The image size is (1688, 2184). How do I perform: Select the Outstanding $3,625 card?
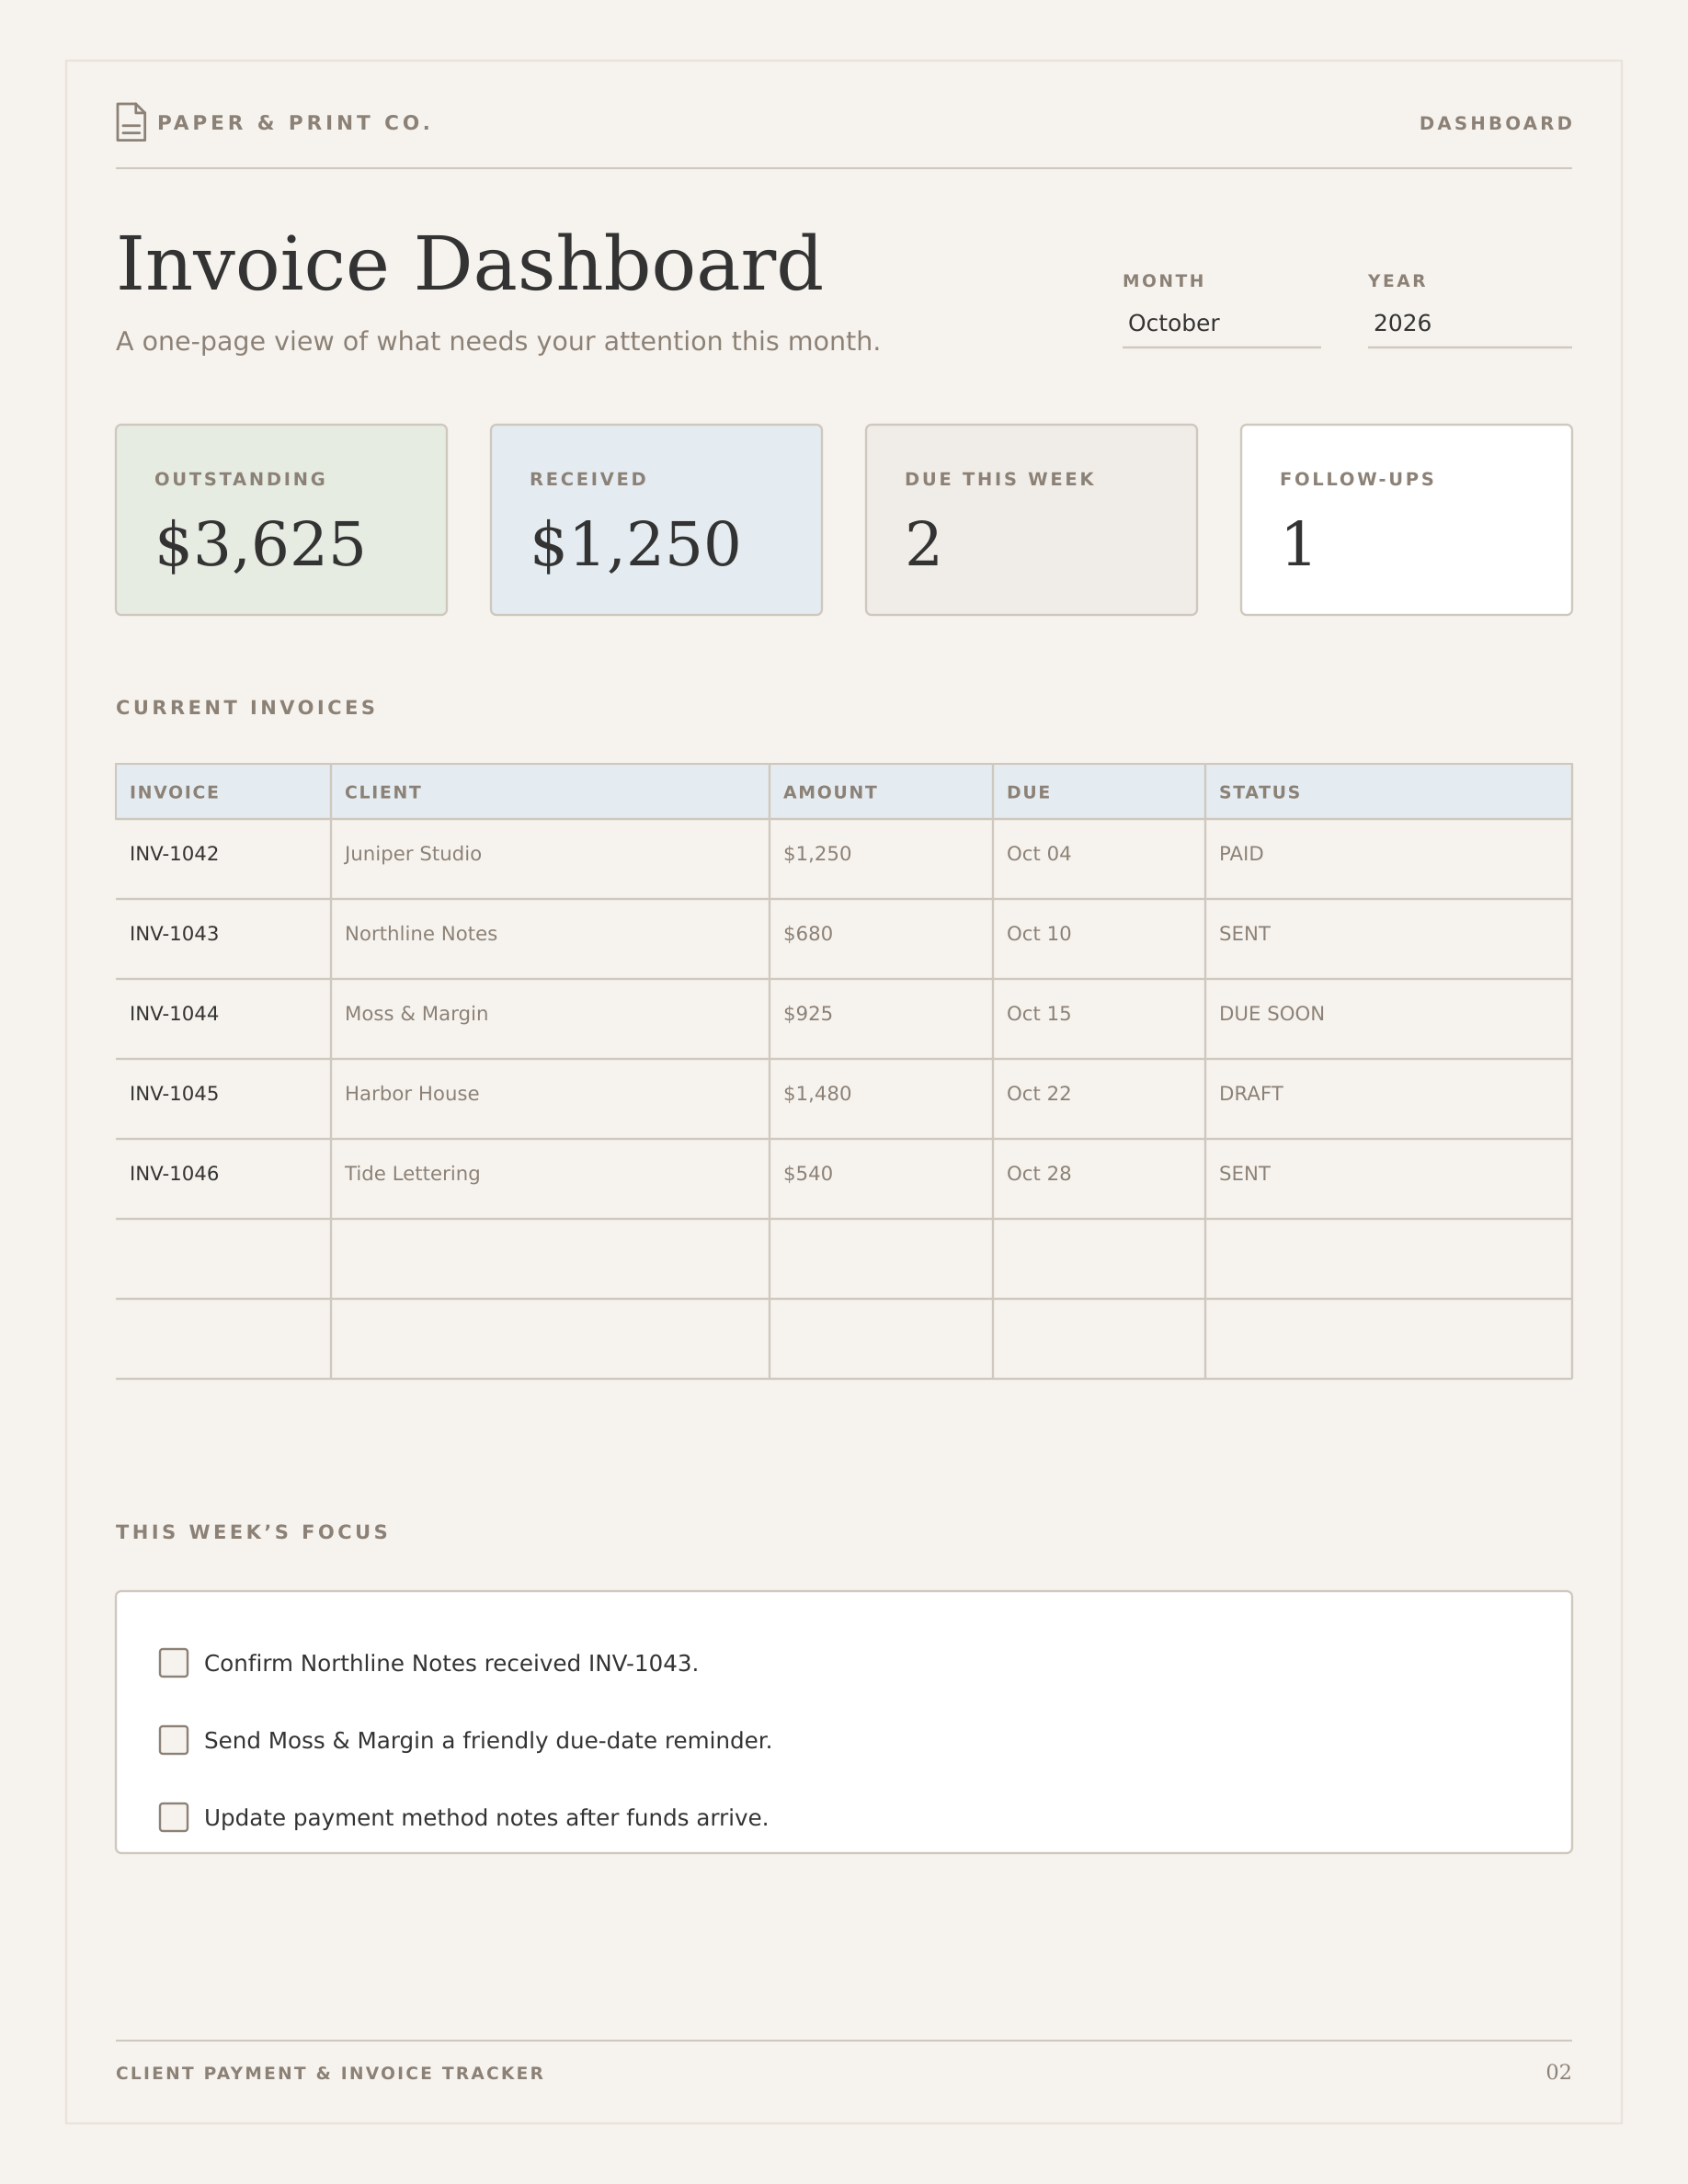(281, 520)
